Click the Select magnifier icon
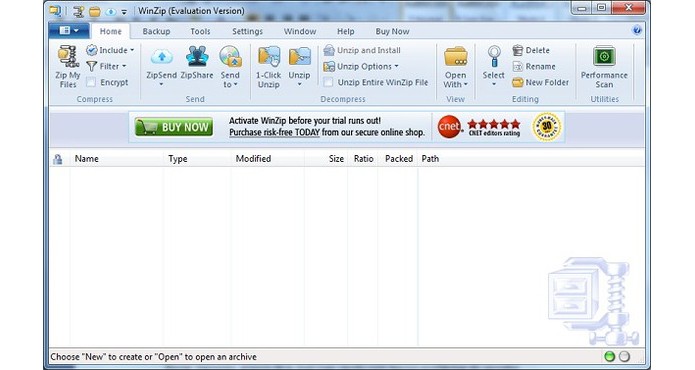 pyautogui.click(x=493, y=57)
